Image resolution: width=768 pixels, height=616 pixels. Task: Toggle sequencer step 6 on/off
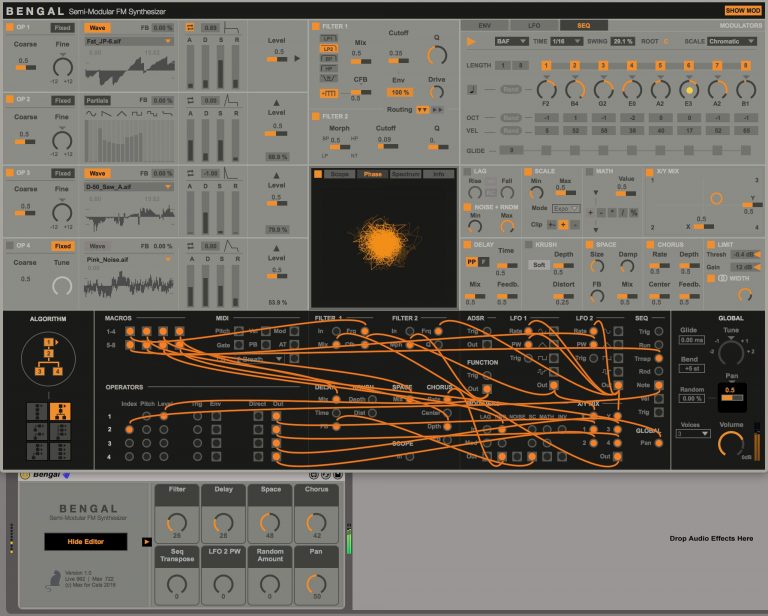pos(688,65)
